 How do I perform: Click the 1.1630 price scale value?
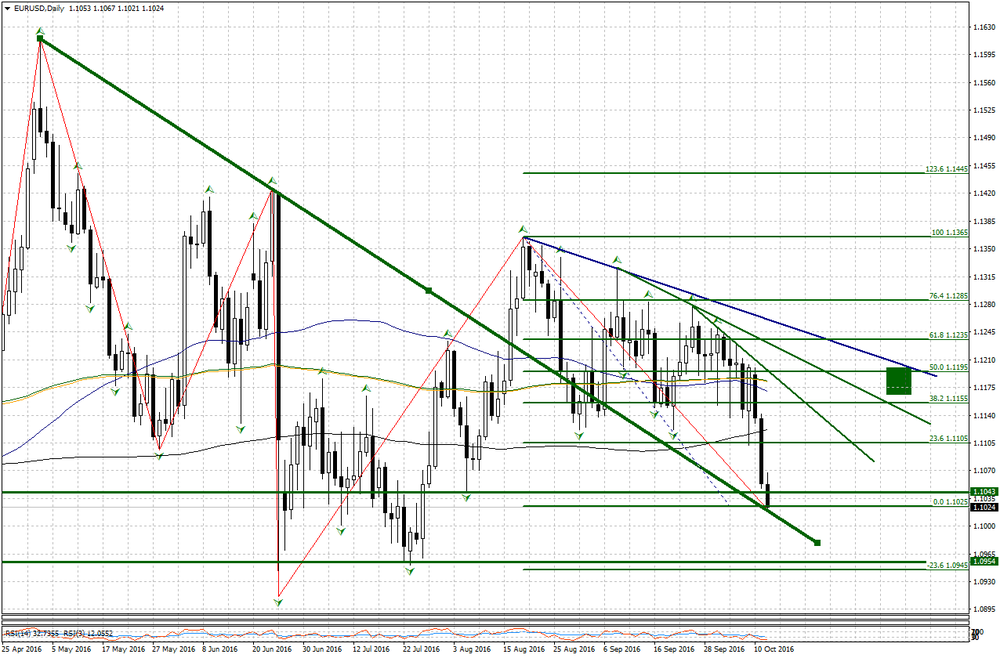(985, 27)
